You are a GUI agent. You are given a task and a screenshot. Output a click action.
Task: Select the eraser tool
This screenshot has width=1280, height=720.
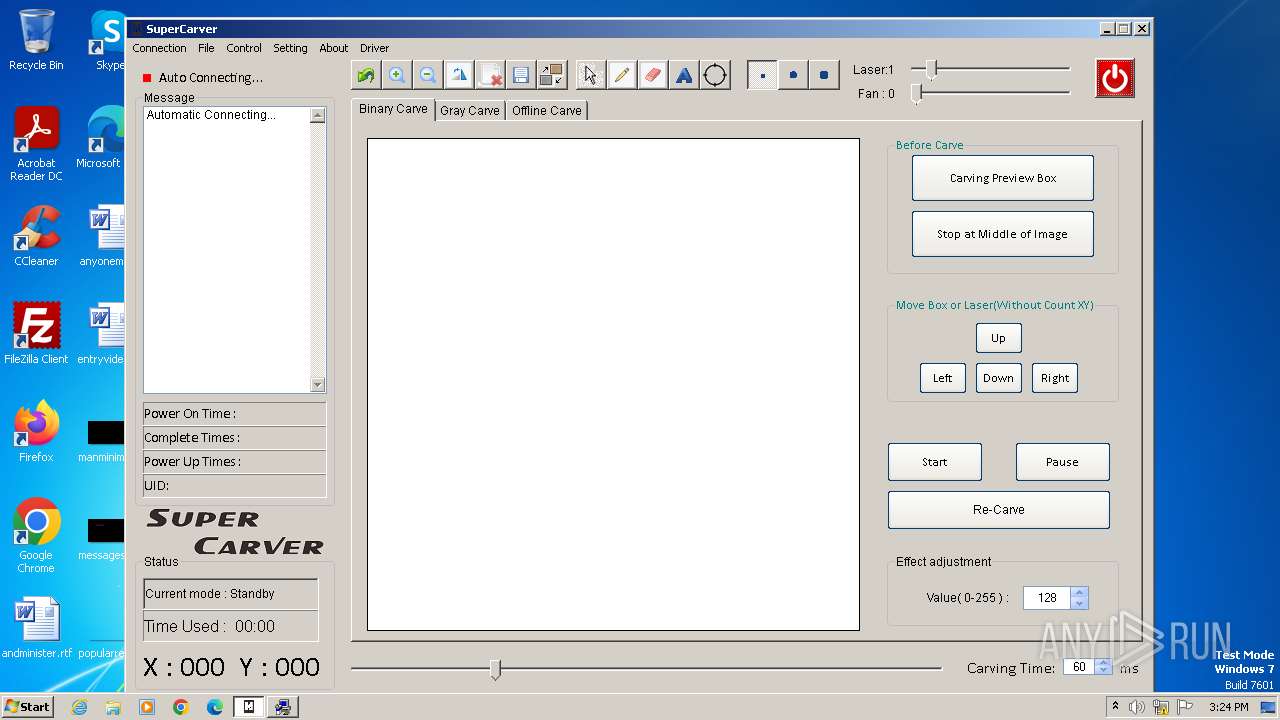point(653,75)
